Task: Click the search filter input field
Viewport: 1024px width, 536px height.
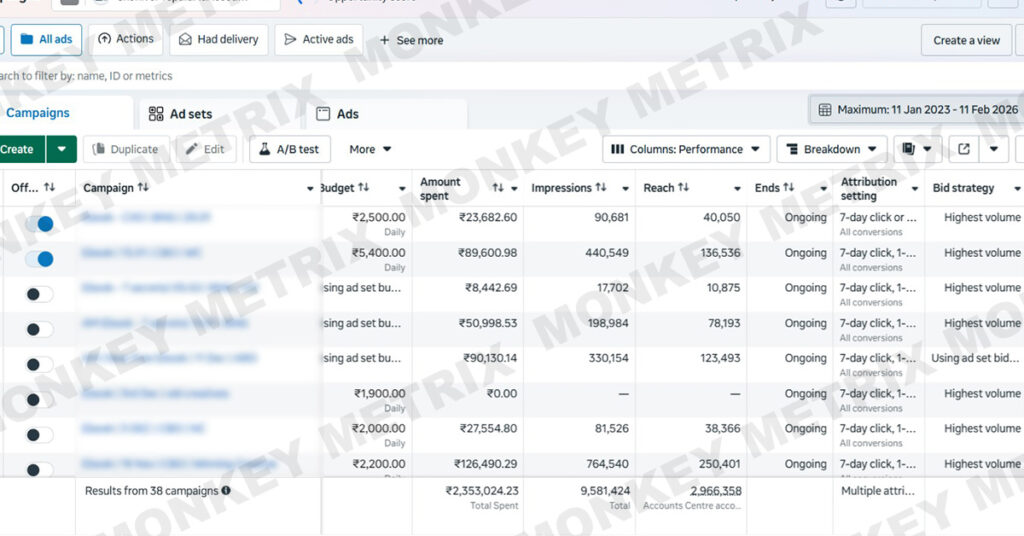Action: 200,76
